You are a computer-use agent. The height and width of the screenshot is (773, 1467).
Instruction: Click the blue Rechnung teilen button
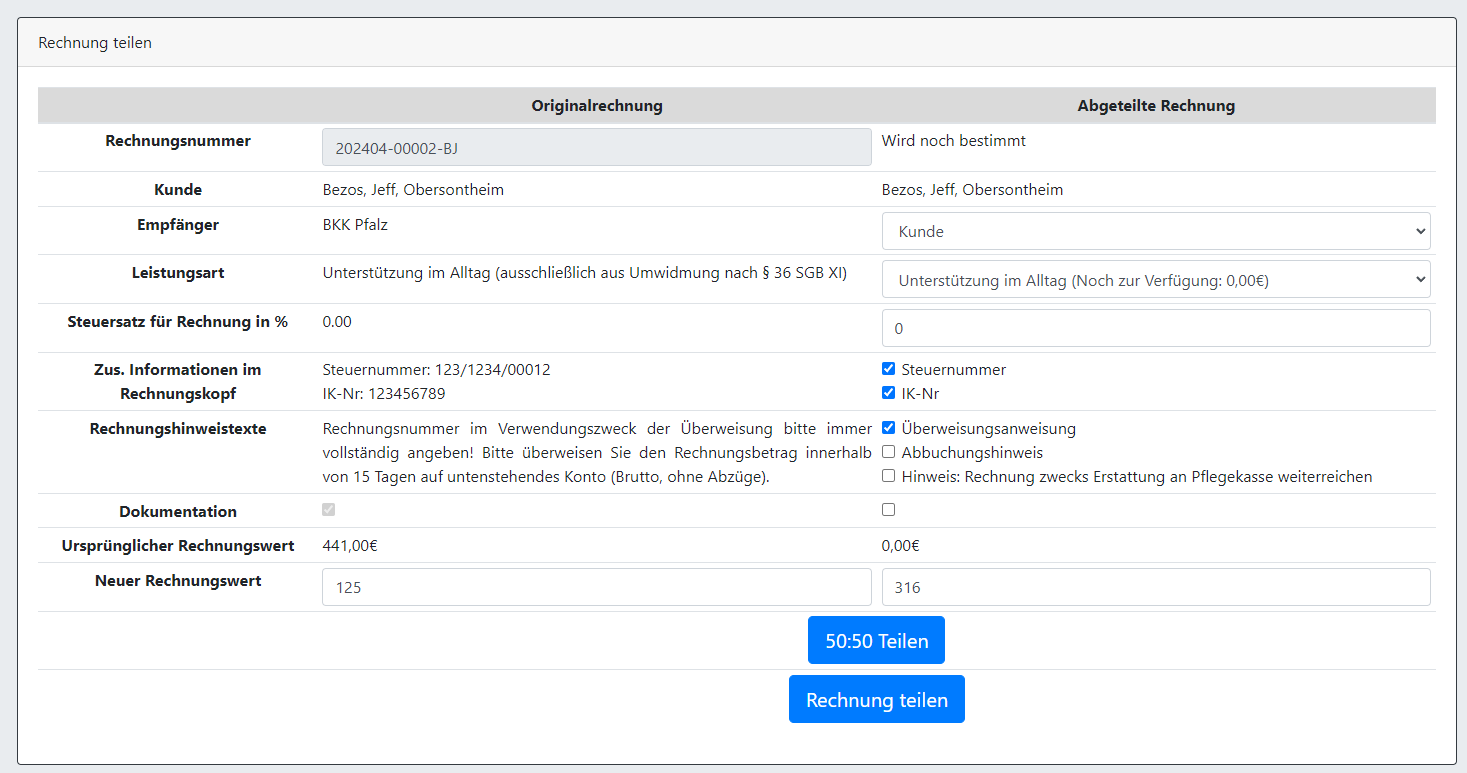pos(876,700)
